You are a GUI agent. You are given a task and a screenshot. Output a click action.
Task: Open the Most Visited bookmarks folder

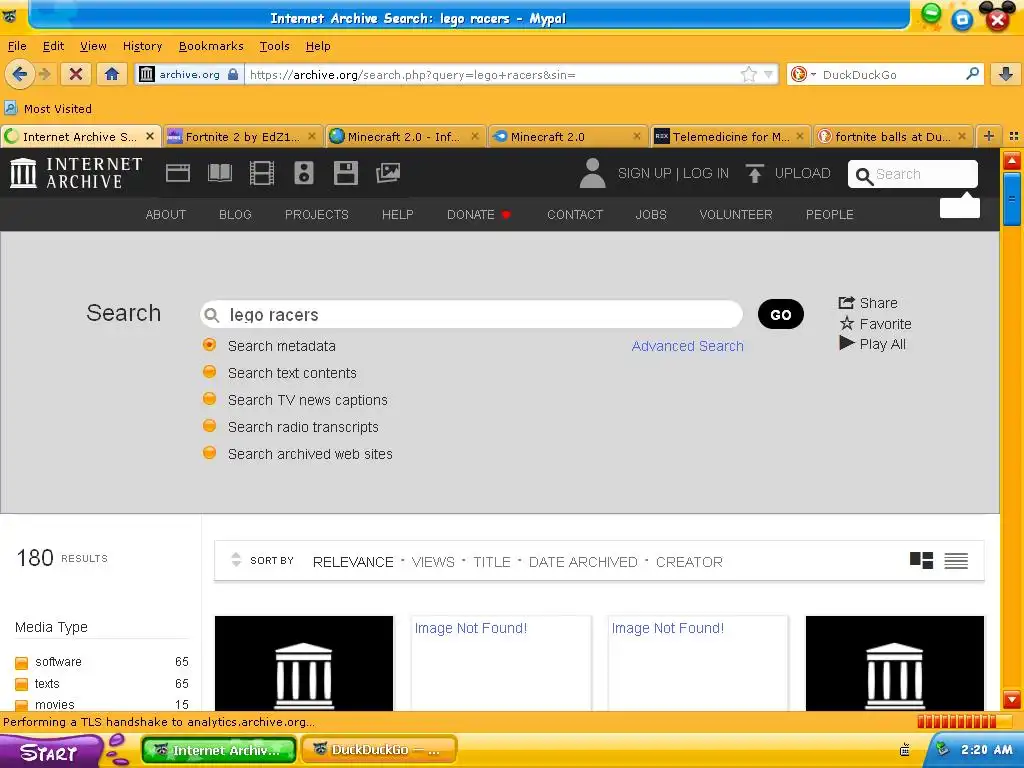pyautogui.click(x=49, y=108)
